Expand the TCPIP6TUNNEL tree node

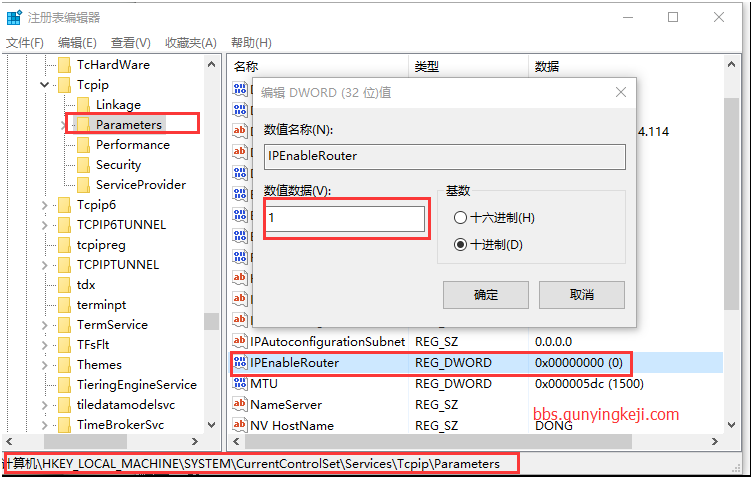pos(45,225)
